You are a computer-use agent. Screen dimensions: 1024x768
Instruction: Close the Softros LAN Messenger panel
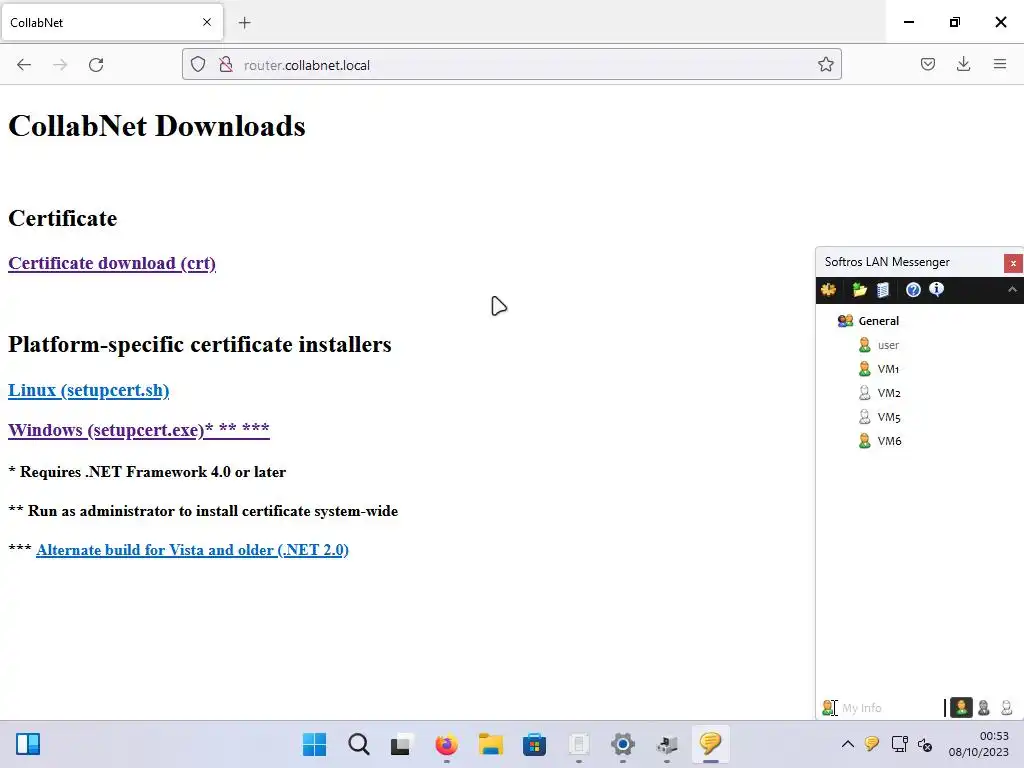tap(1013, 263)
